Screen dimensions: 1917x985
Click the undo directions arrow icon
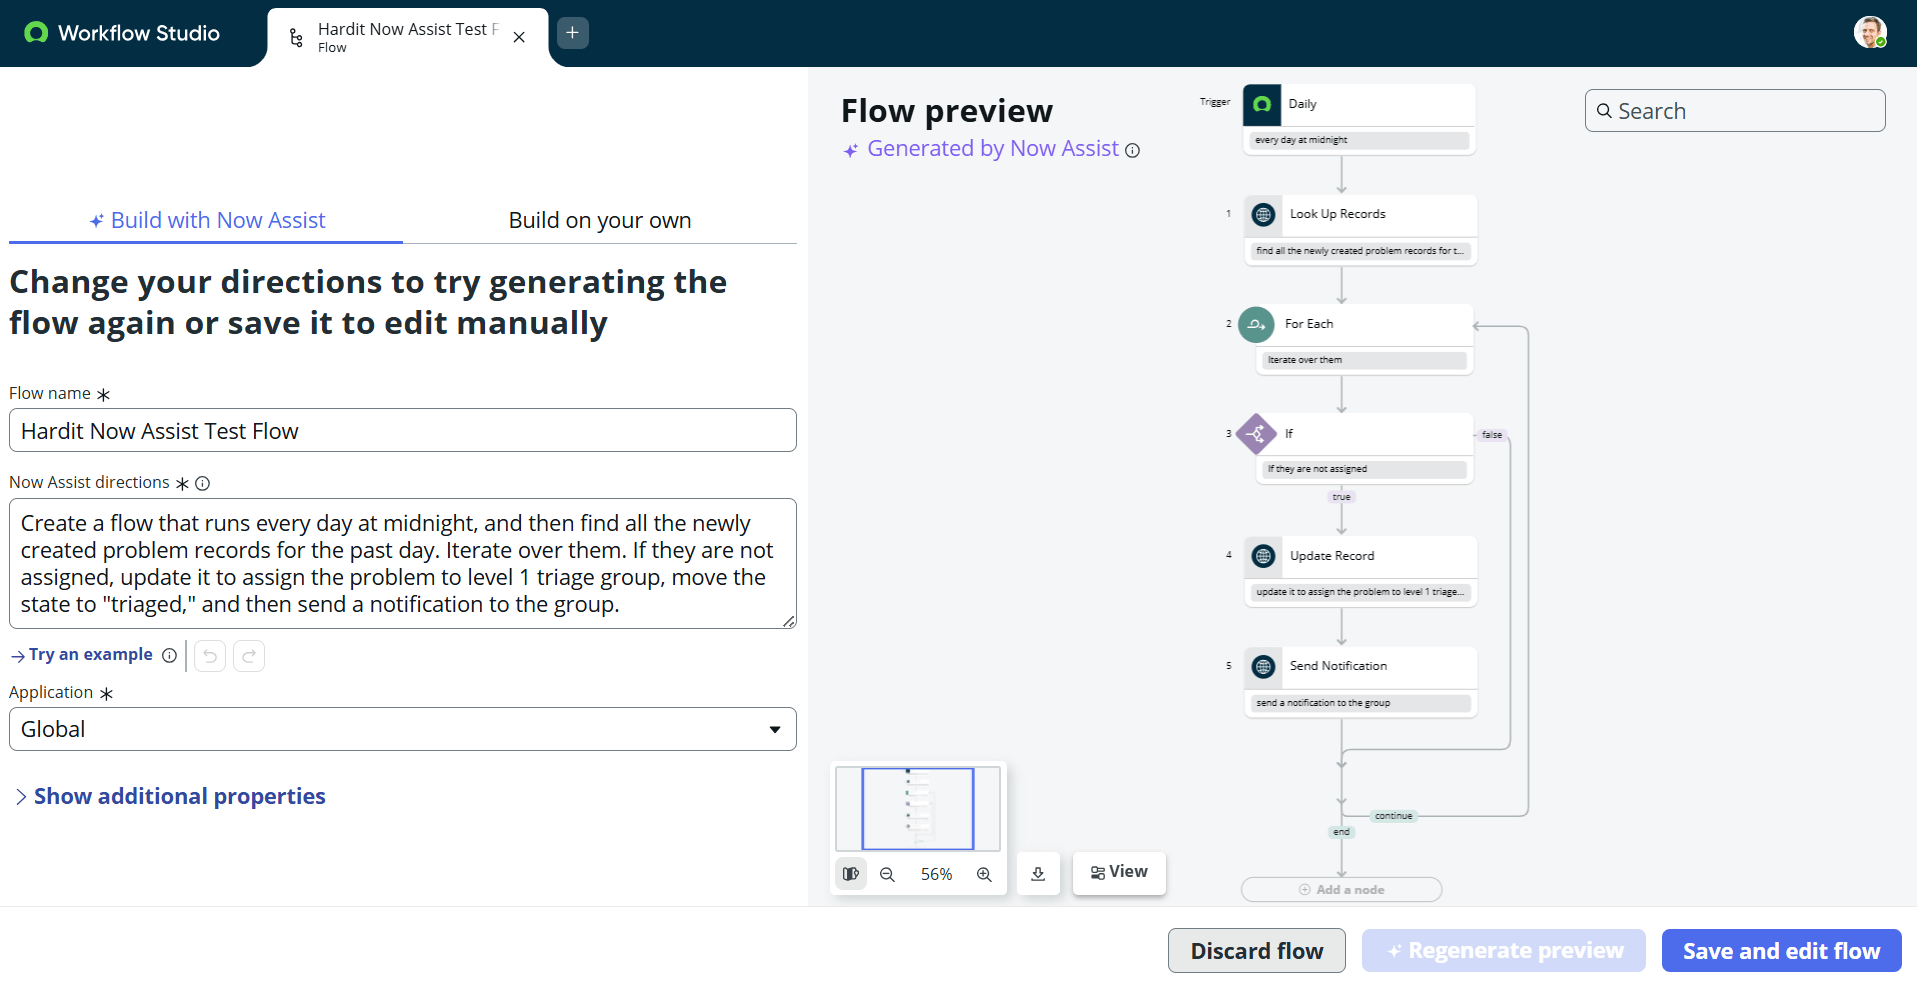[x=210, y=656]
